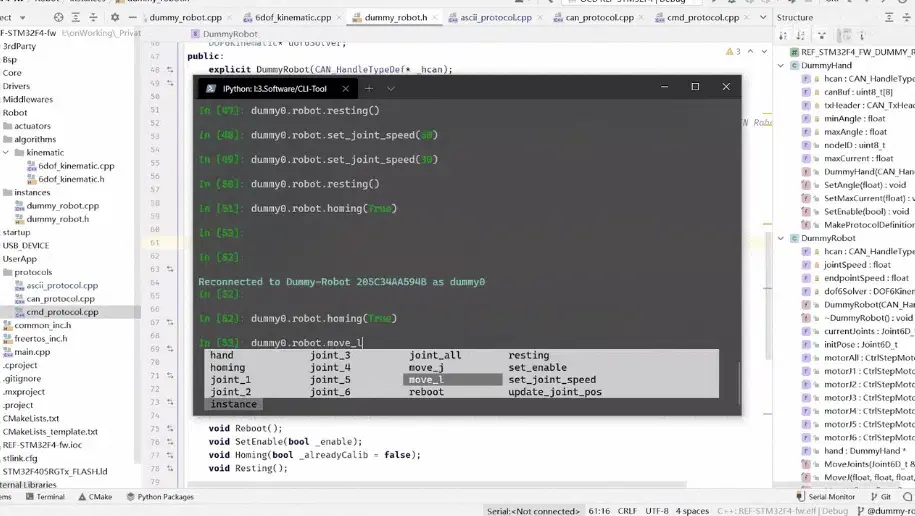Toggle Sort by Visibility in Structure toolbar
915x516 pixels.
783,36
